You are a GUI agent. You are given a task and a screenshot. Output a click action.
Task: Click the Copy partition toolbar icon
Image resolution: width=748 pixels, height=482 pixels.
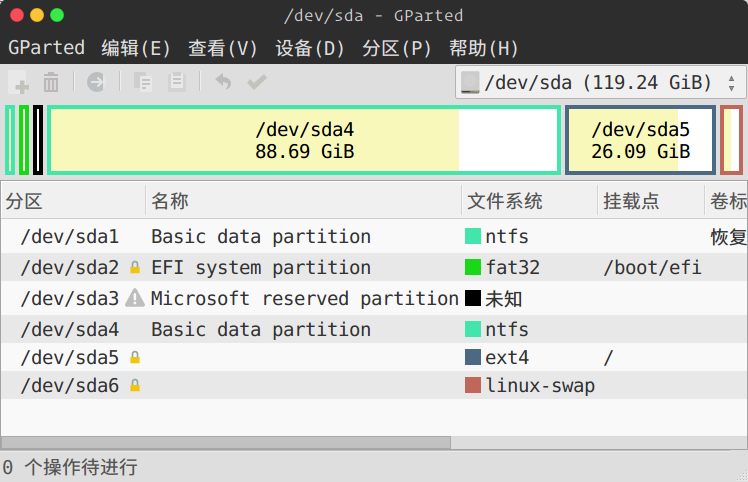tap(143, 82)
